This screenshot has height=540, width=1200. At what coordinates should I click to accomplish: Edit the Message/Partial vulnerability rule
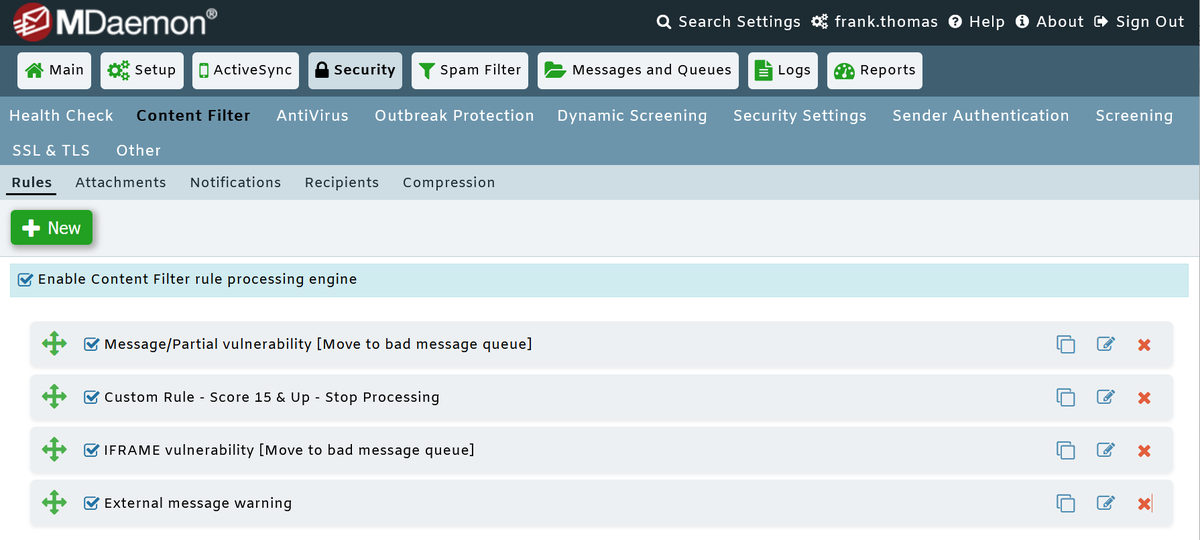(1105, 344)
